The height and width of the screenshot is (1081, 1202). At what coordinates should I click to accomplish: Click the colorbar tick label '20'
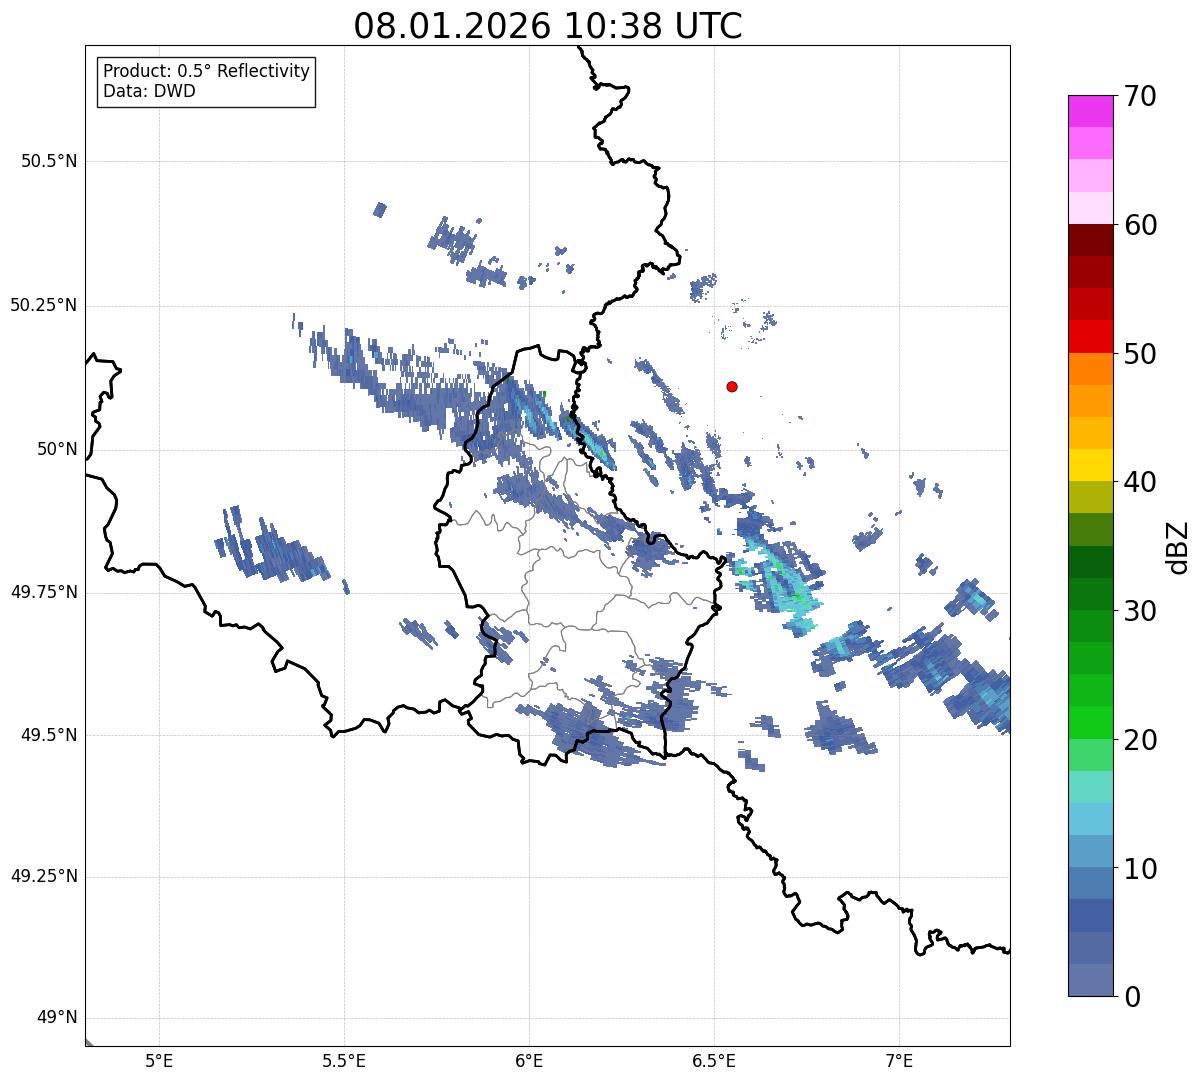1140,740
